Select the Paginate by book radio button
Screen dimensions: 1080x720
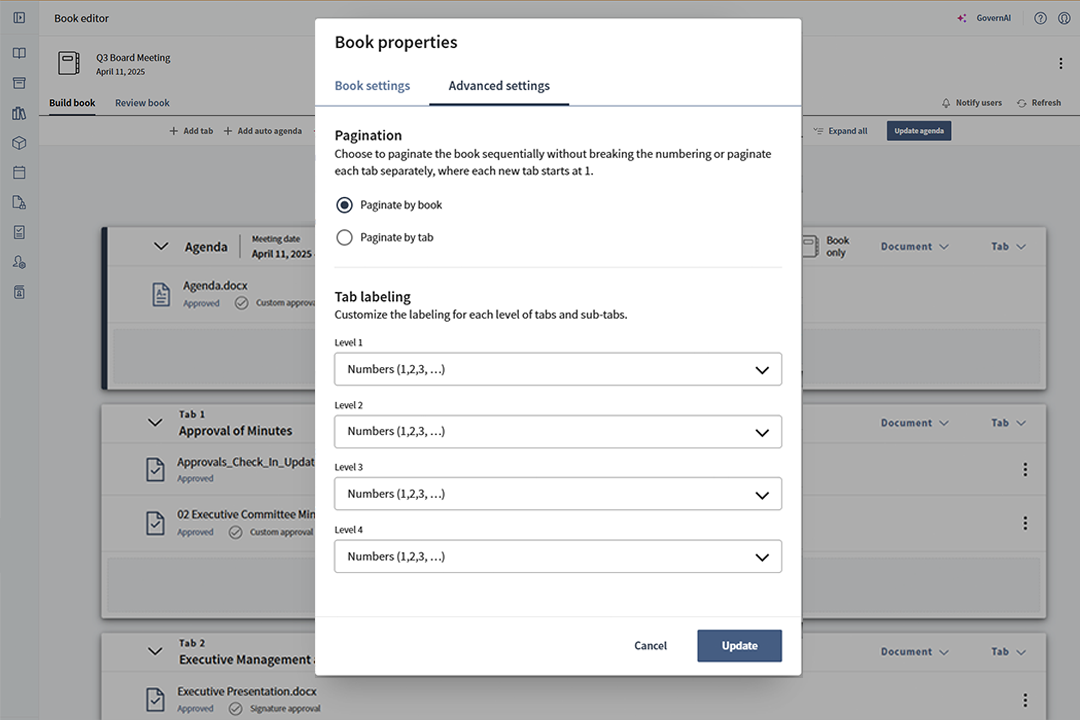point(344,204)
